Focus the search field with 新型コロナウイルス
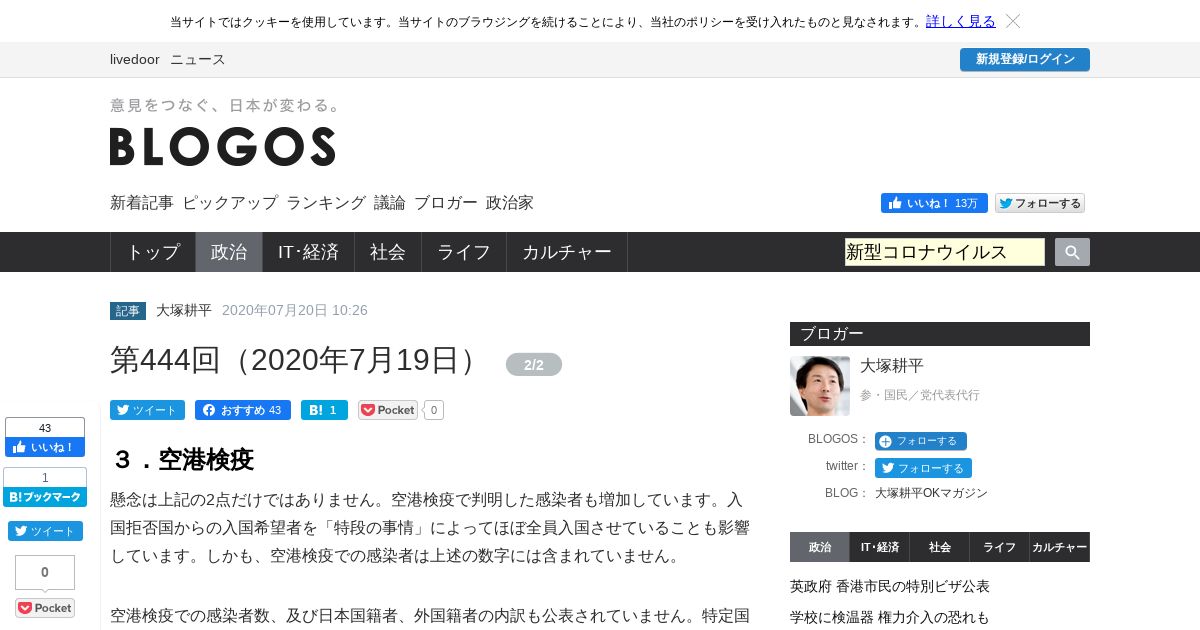Screen dimensions: 1200x630 point(945,252)
